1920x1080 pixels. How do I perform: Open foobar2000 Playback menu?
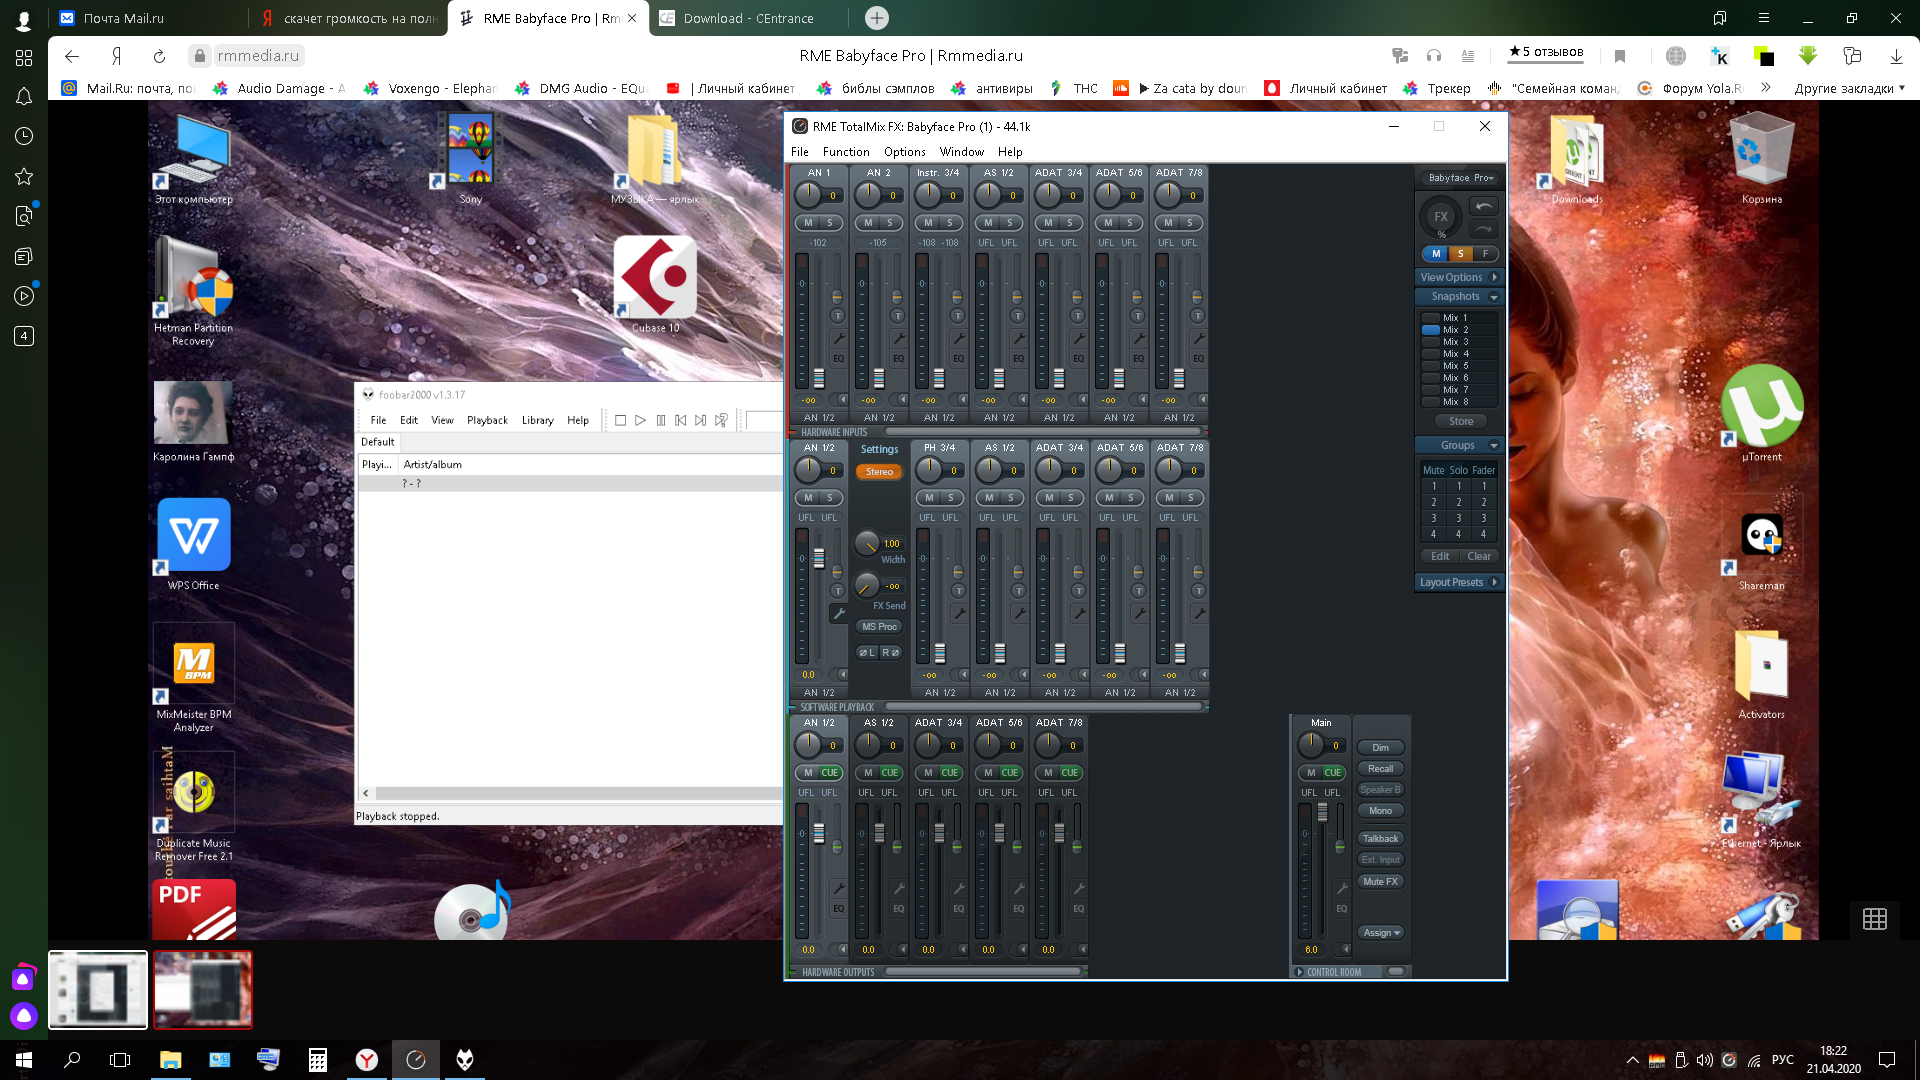point(487,420)
